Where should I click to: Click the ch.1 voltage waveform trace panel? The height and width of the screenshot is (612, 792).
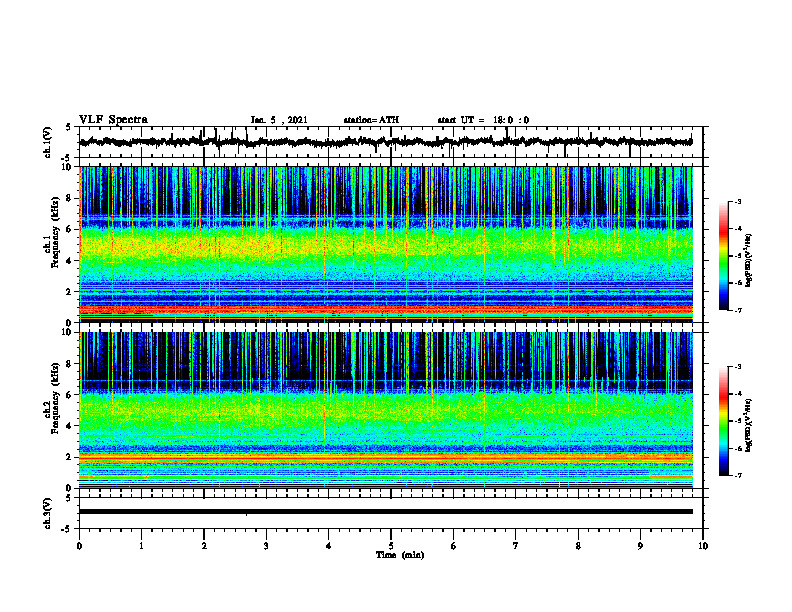click(391, 142)
